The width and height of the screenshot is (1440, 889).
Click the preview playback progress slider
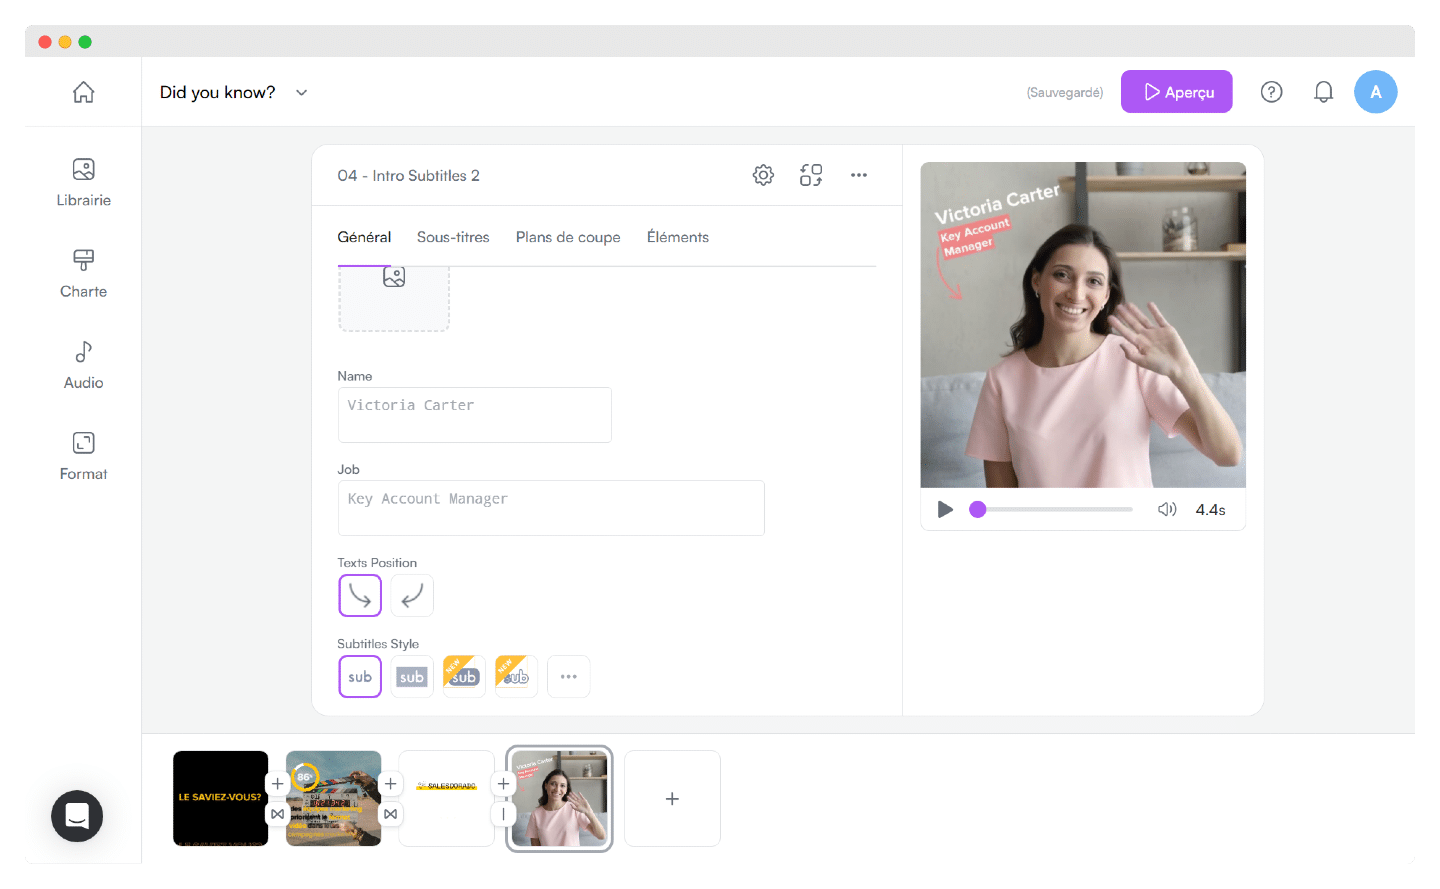point(1051,509)
